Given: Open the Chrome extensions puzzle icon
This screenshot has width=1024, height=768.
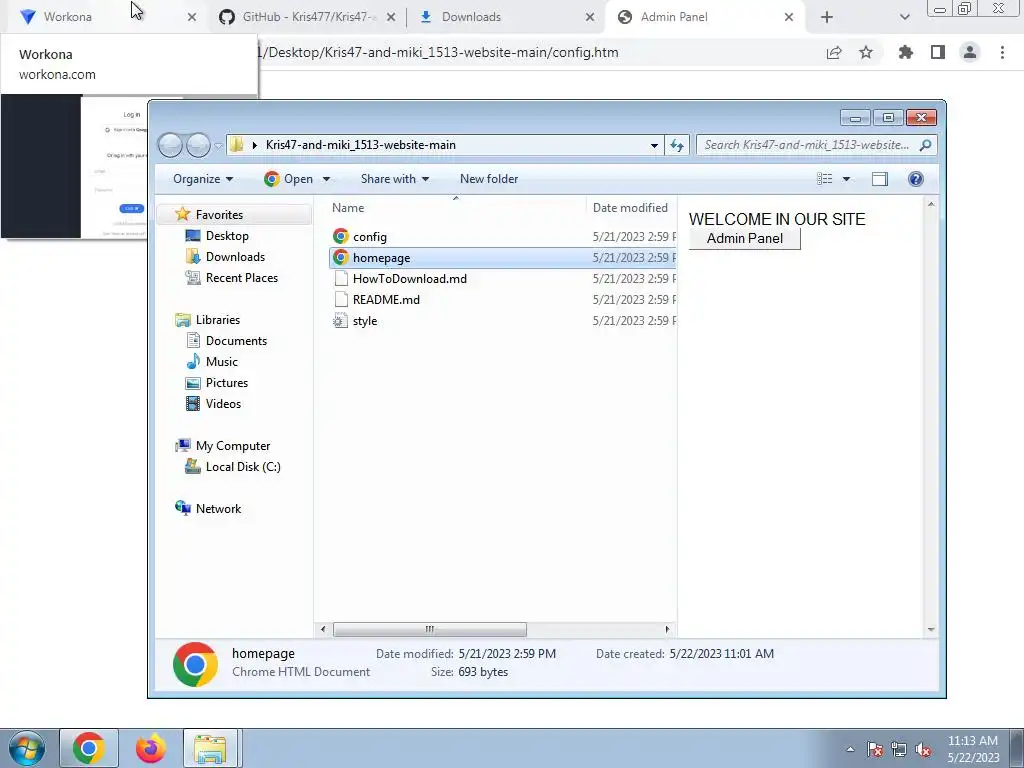Looking at the screenshot, I should pyautogui.click(x=905, y=52).
